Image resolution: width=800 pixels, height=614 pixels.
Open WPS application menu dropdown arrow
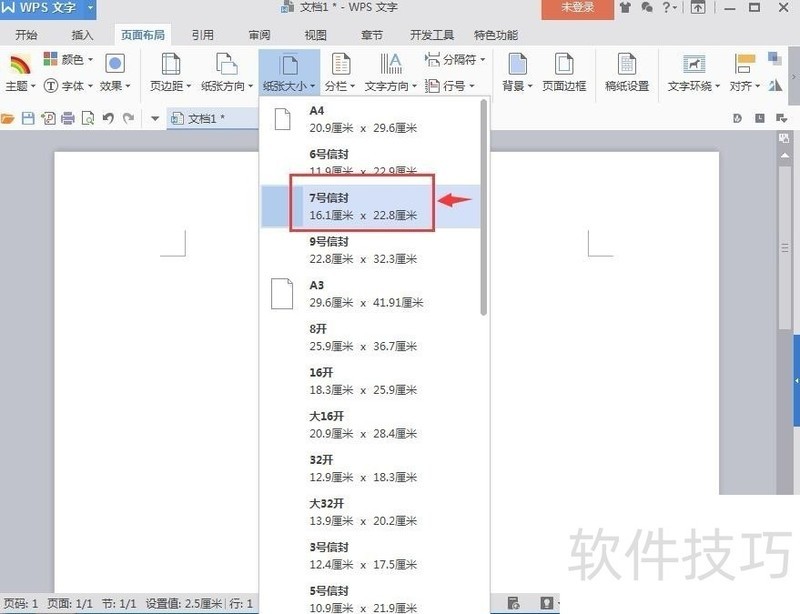[90, 8]
